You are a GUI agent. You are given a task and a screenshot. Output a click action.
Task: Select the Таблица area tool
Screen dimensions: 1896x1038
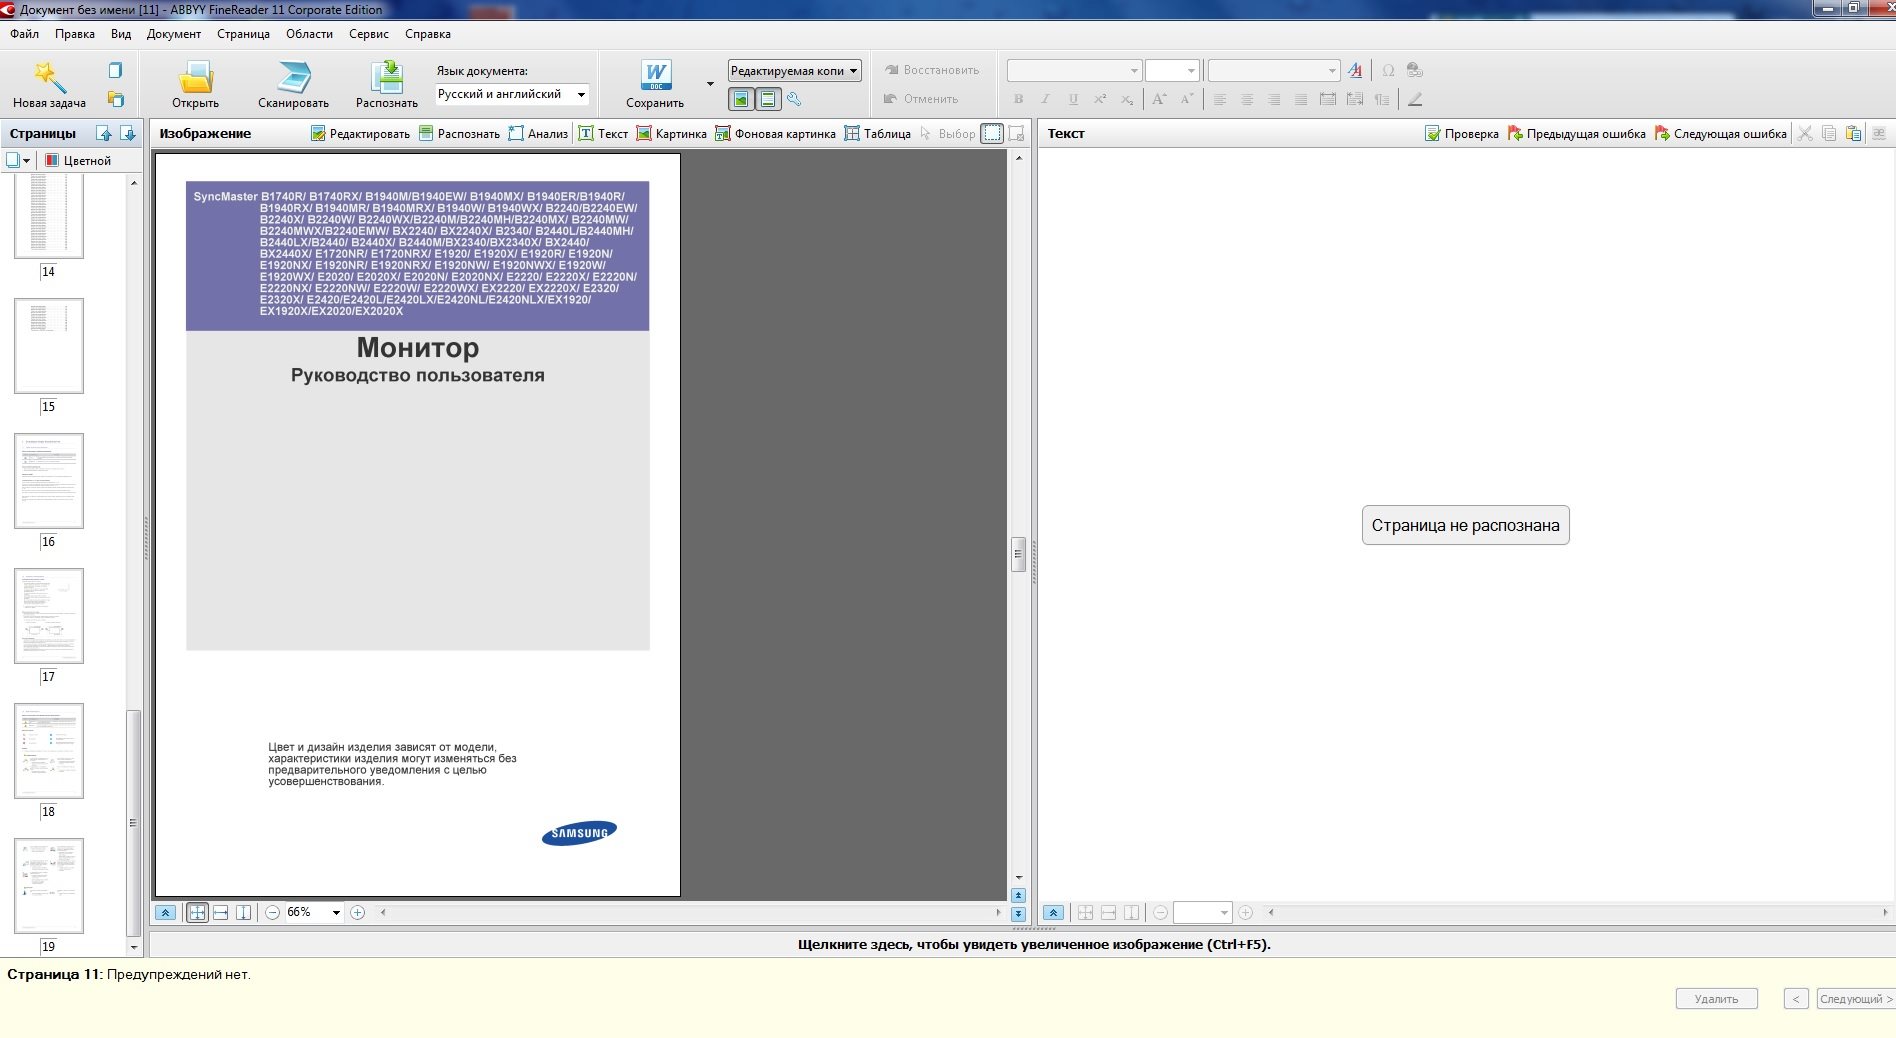(x=877, y=134)
